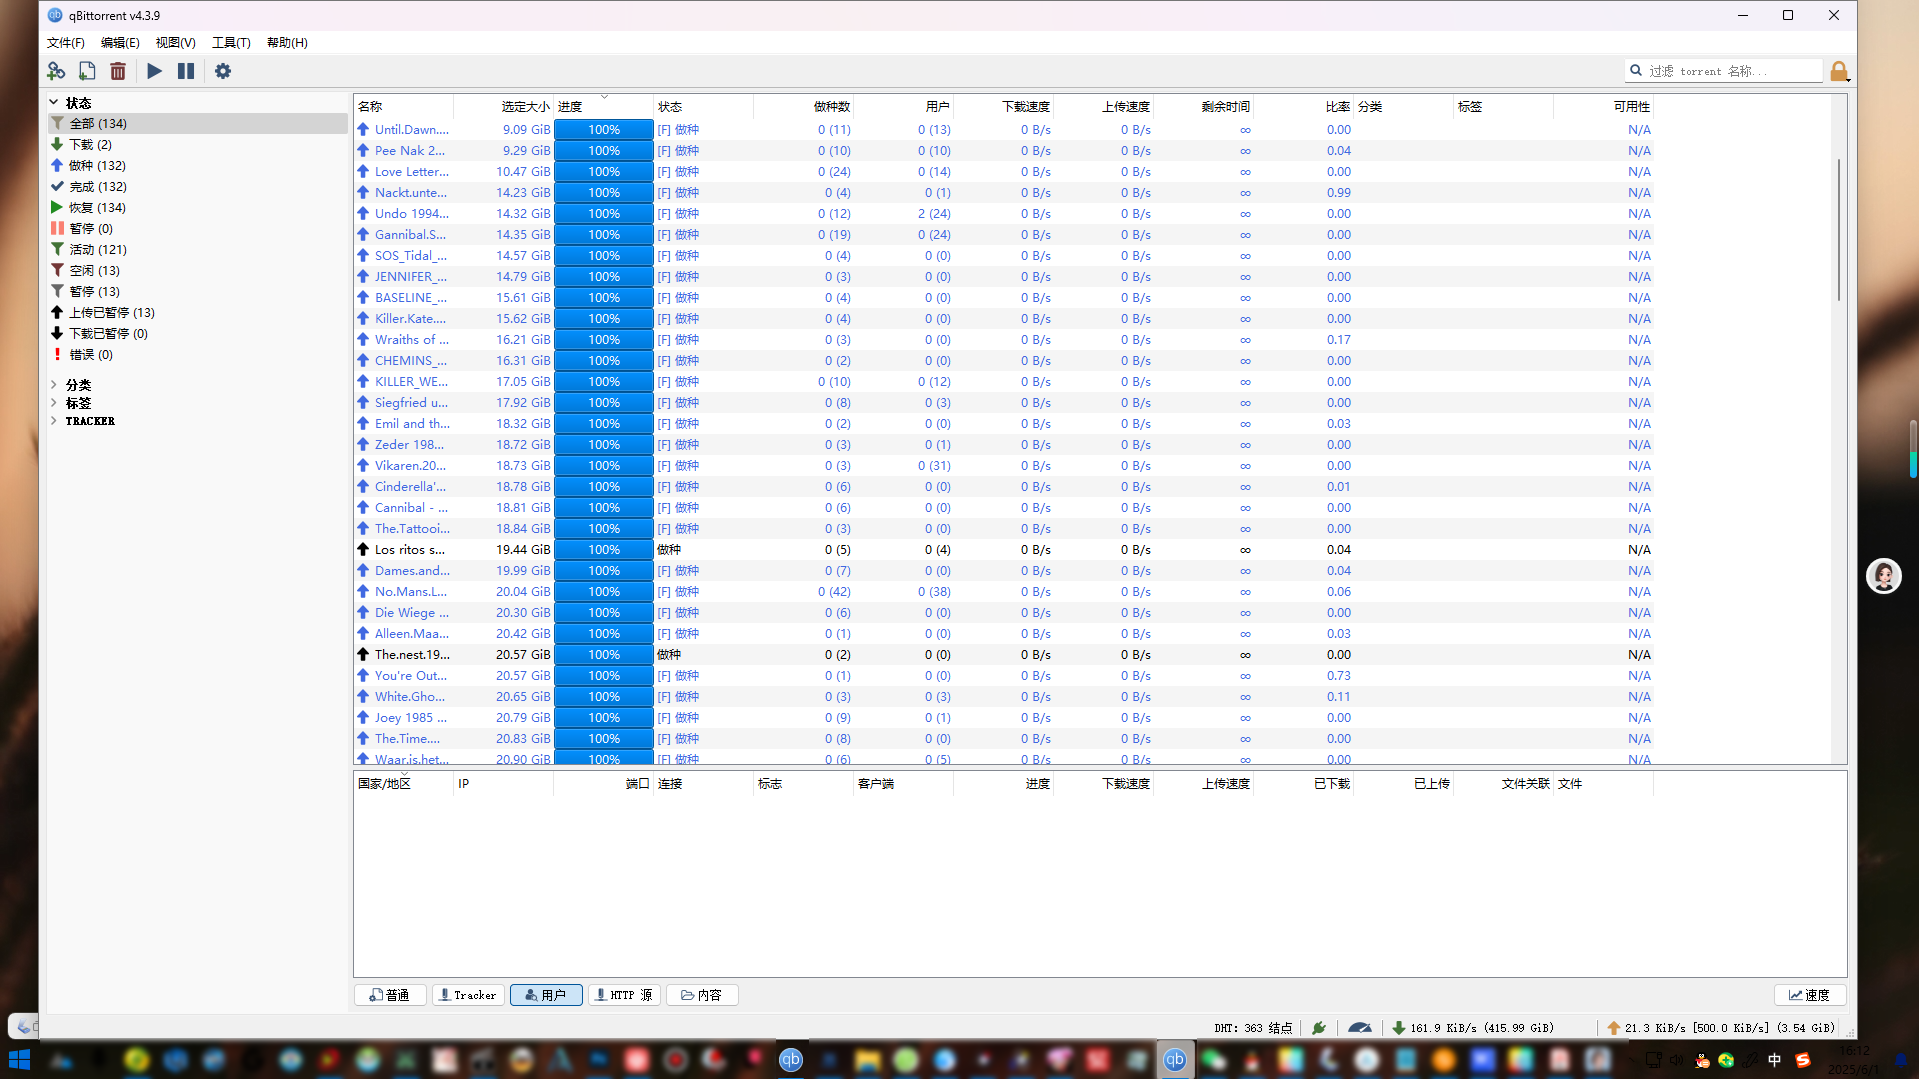Select the 空闲 (13) filter
This screenshot has height=1079, width=1919.
pyautogui.click(x=198, y=270)
